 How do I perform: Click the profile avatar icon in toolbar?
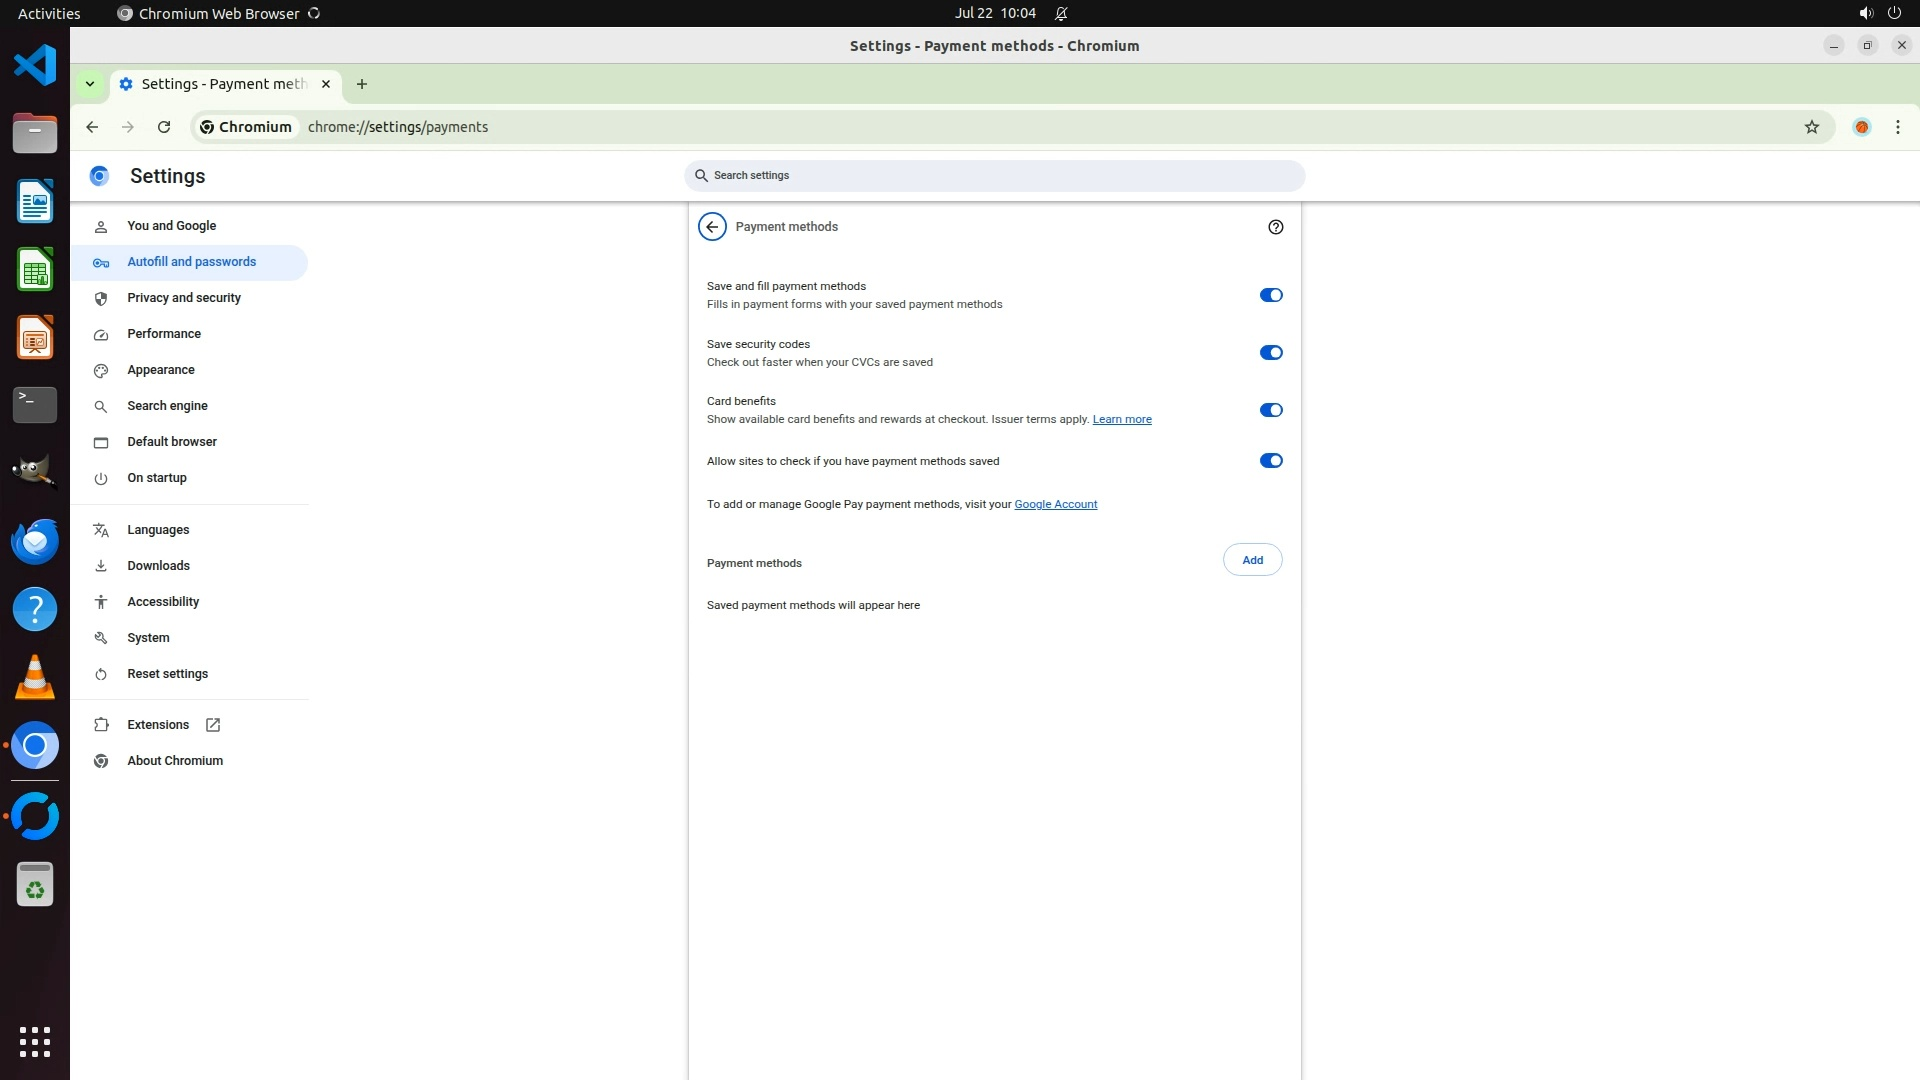[1861, 127]
